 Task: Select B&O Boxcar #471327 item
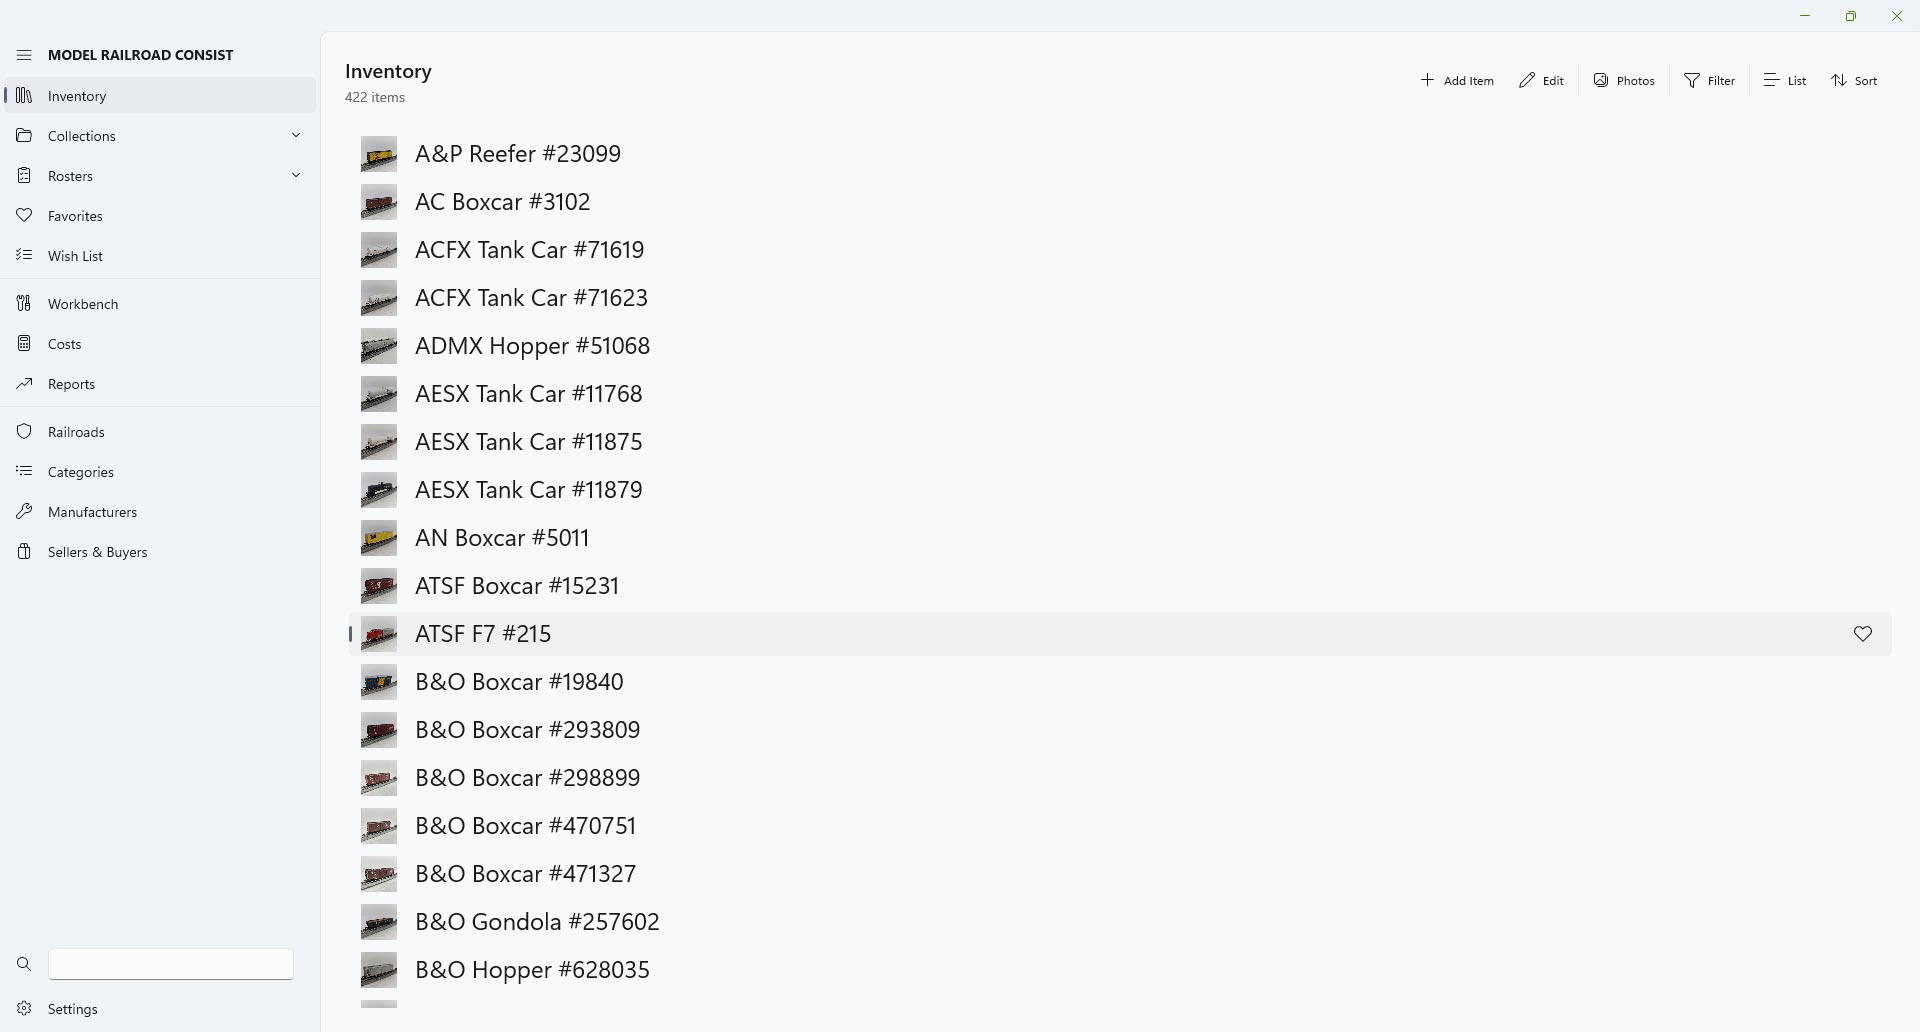click(x=1120, y=874)
